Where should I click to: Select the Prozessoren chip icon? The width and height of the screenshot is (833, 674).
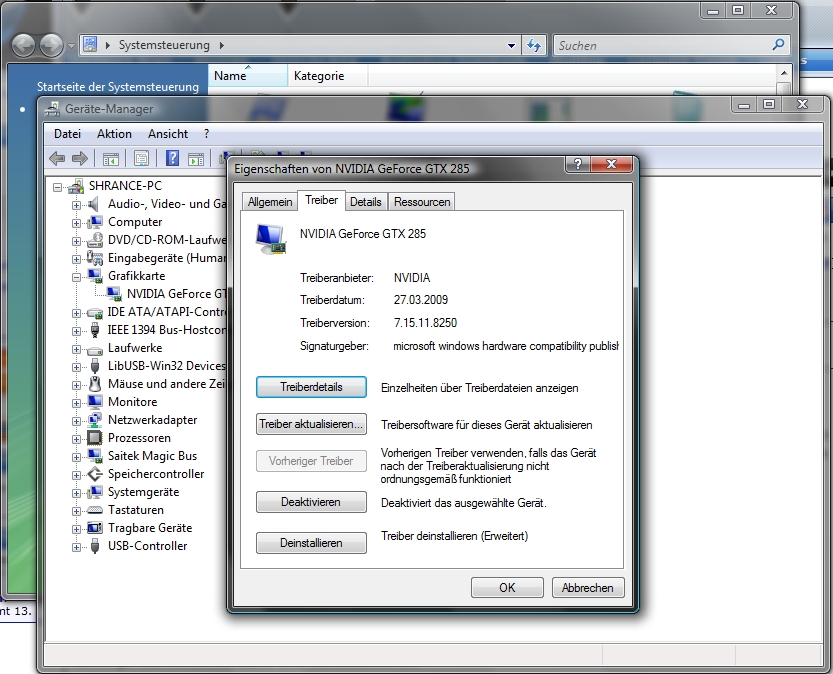click(95, 438)
